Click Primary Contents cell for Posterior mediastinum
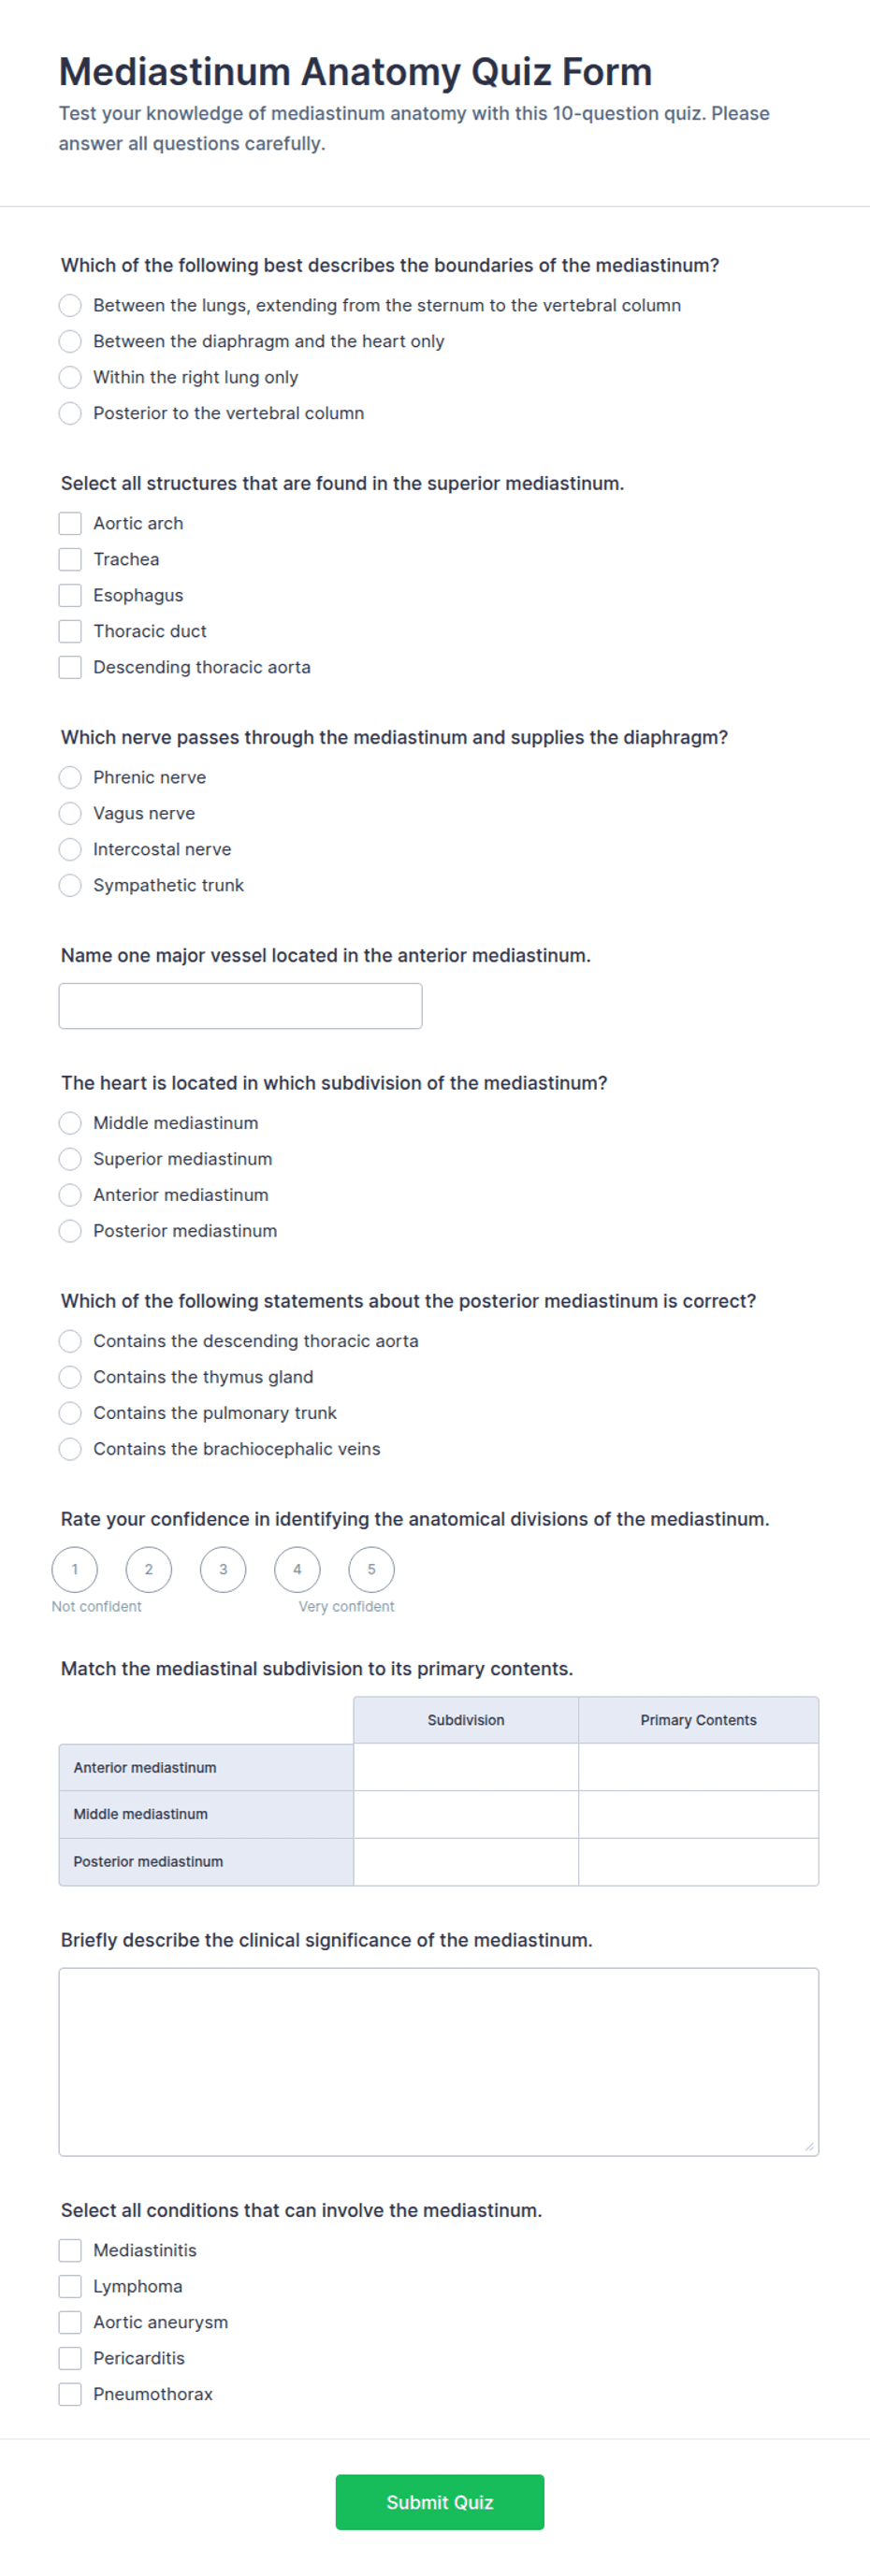Viewport: 870px width, 2576px height. [x=698, y=1861]
